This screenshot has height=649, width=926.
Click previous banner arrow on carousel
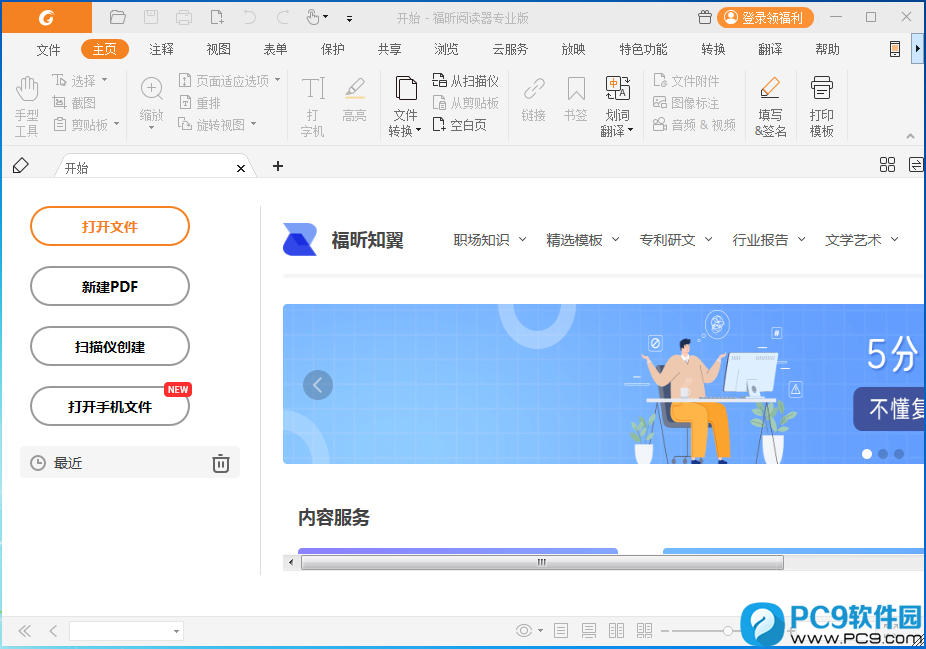tap(318, 385)
